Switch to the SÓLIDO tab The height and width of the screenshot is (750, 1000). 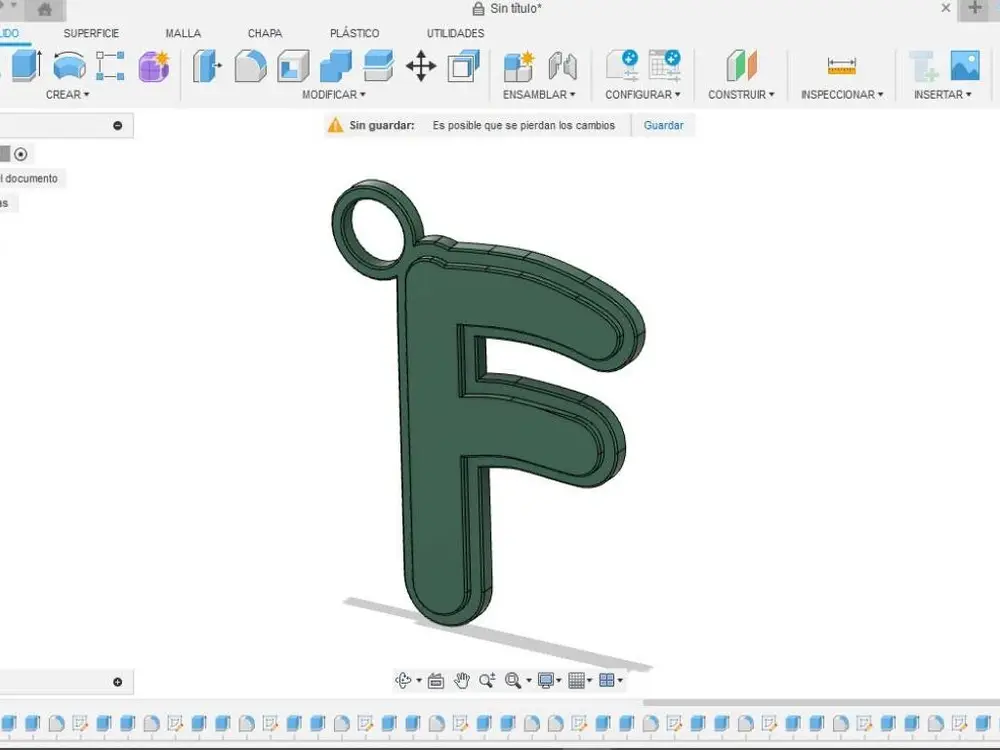[x=9, y=33]
